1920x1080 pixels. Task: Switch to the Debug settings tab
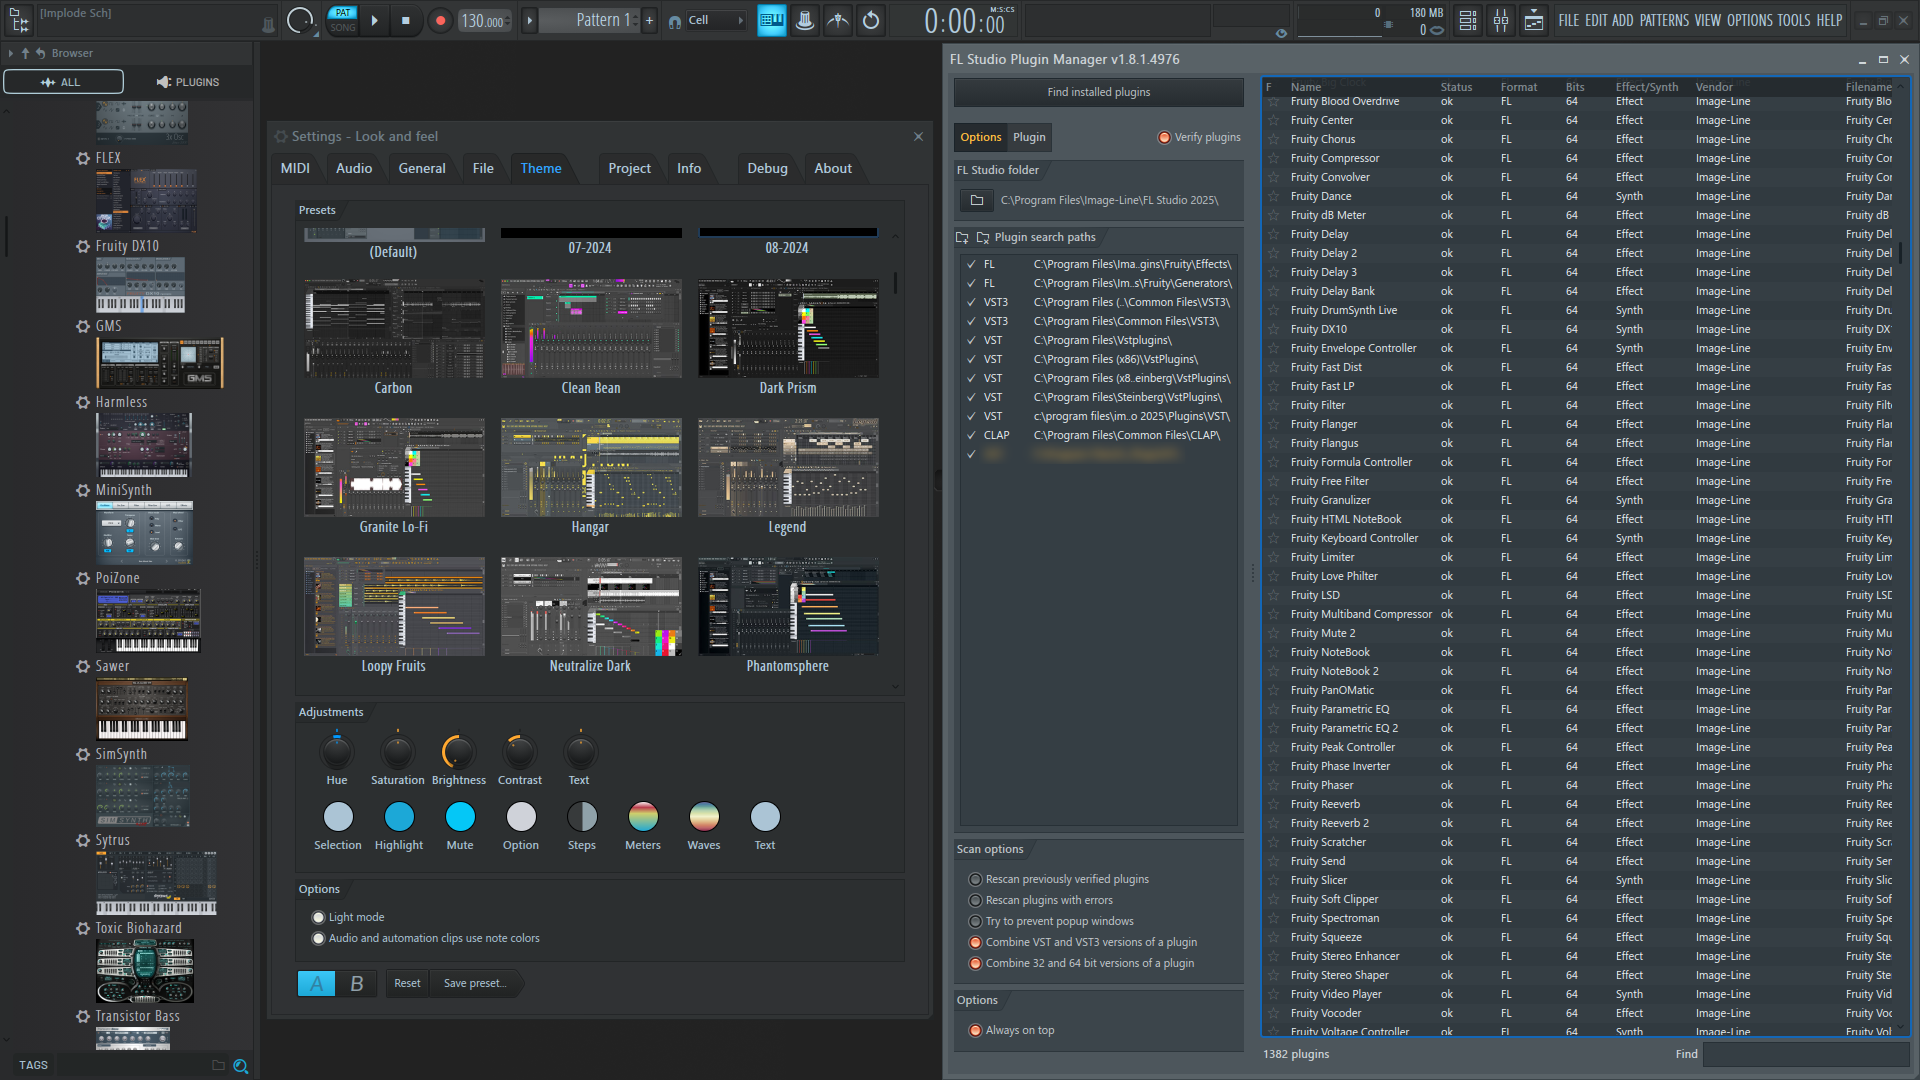pos(767,168)
